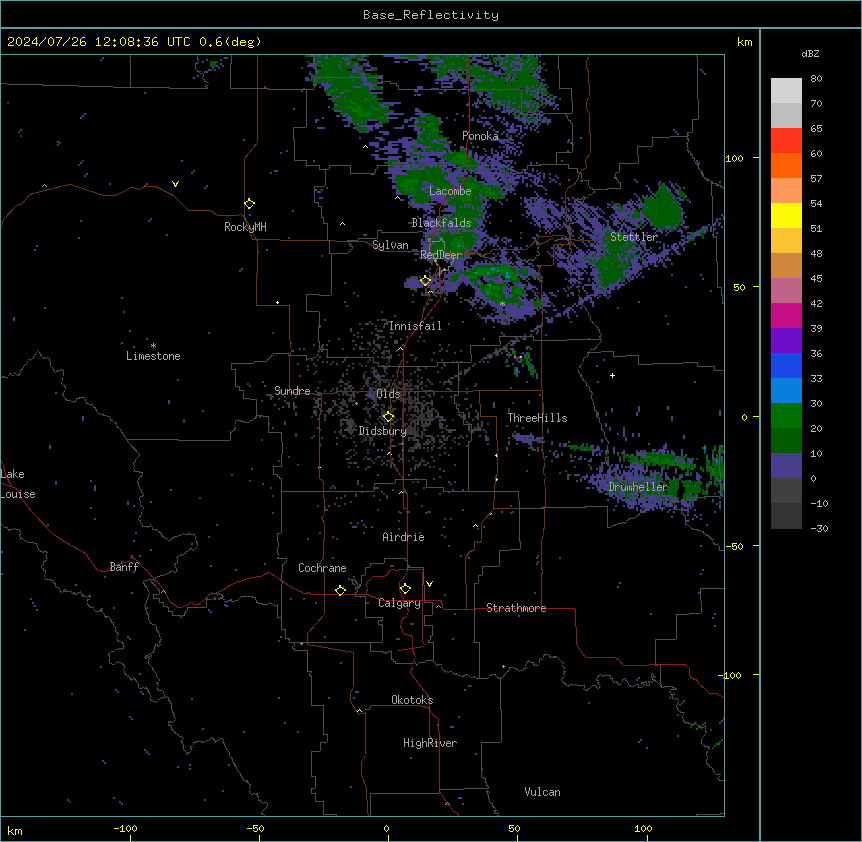The image size is (862, 842).
Task: Click the Limestone label
Action: point(153,356)
